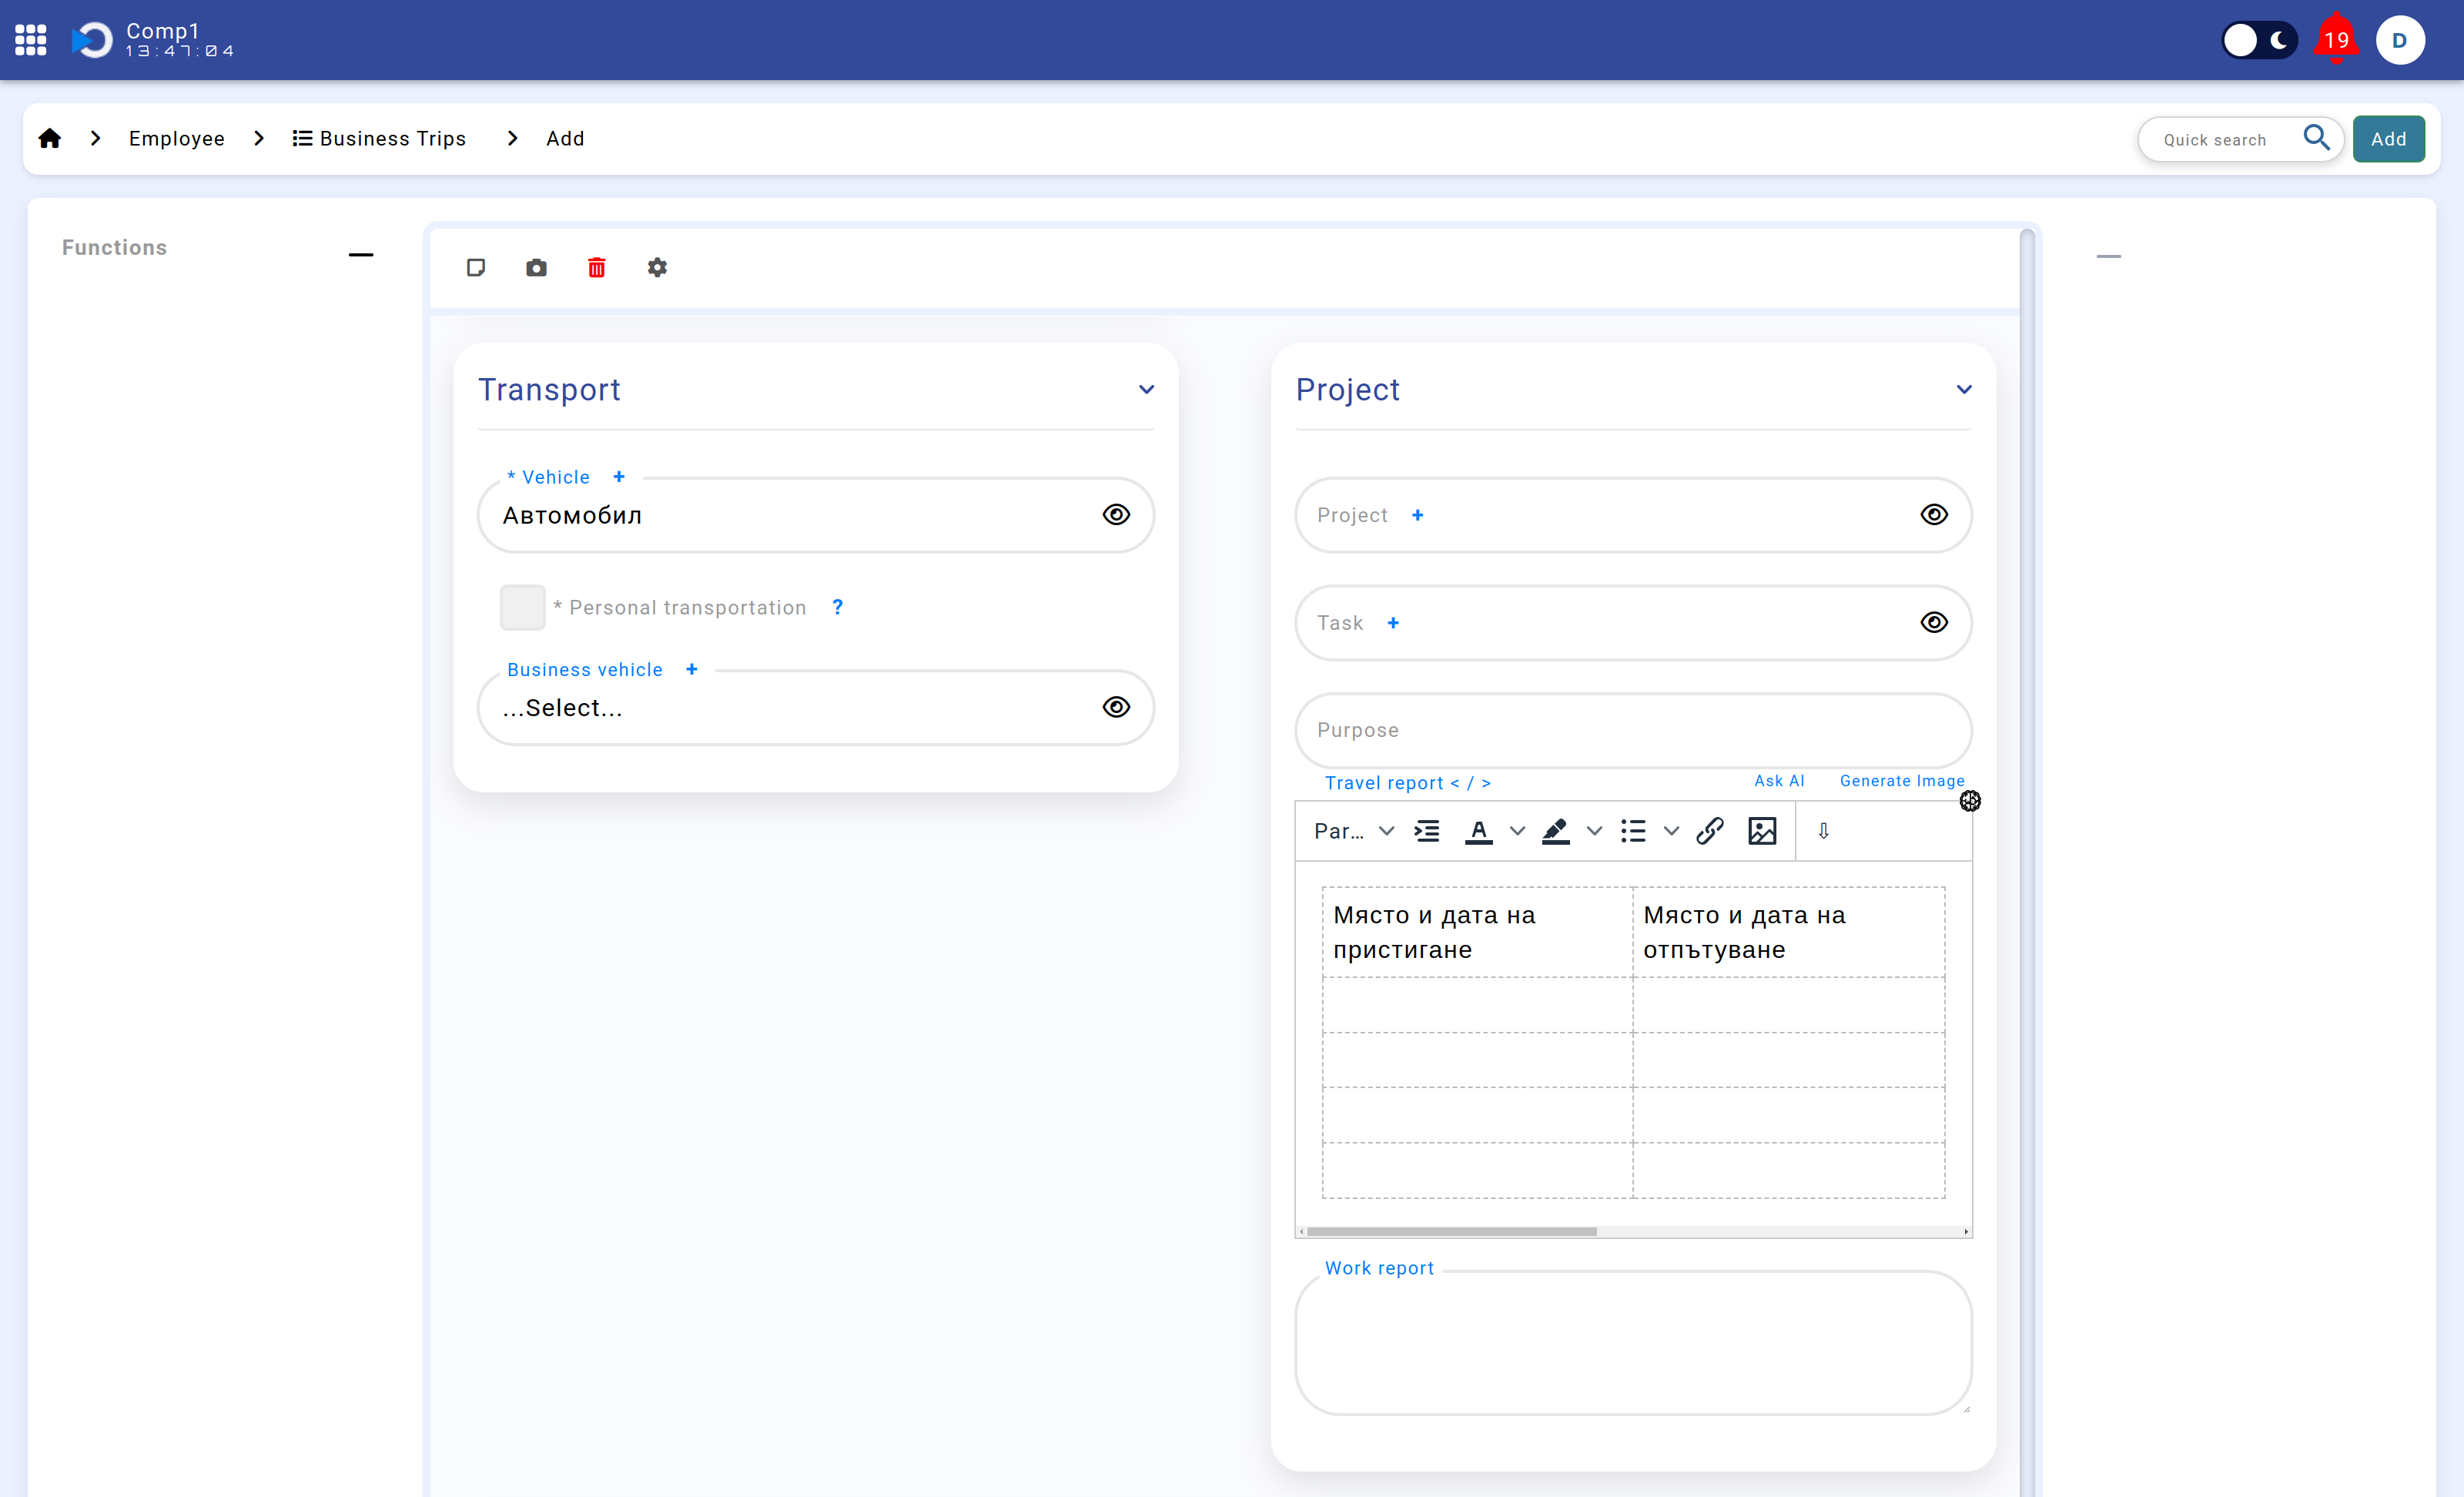
Task: View Task record eye icon
Action: (x=1934, y=623)
